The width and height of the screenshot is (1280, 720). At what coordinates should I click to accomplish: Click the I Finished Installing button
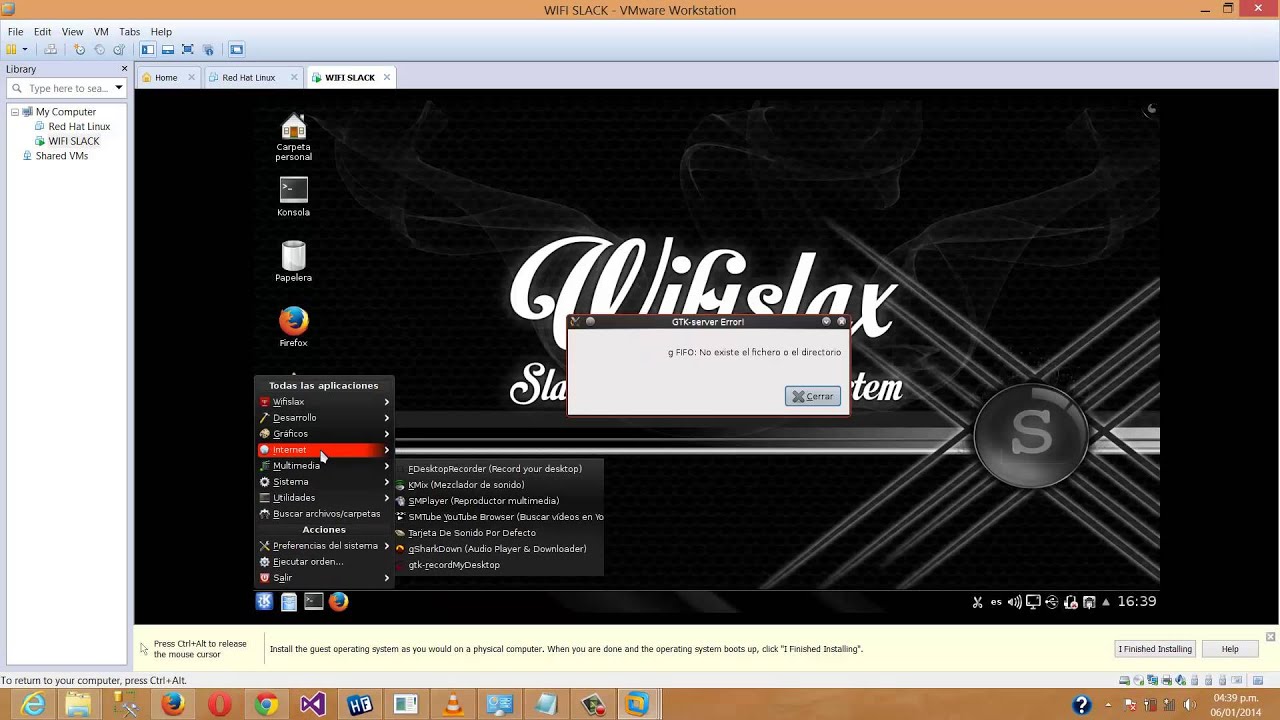[x=1155, y=649]
